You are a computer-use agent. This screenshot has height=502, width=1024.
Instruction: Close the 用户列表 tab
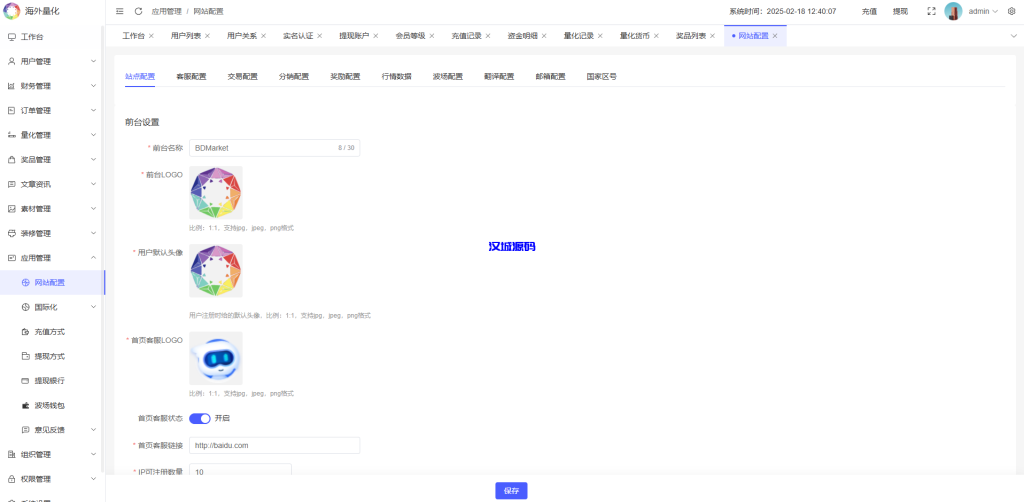click(208, 36)
